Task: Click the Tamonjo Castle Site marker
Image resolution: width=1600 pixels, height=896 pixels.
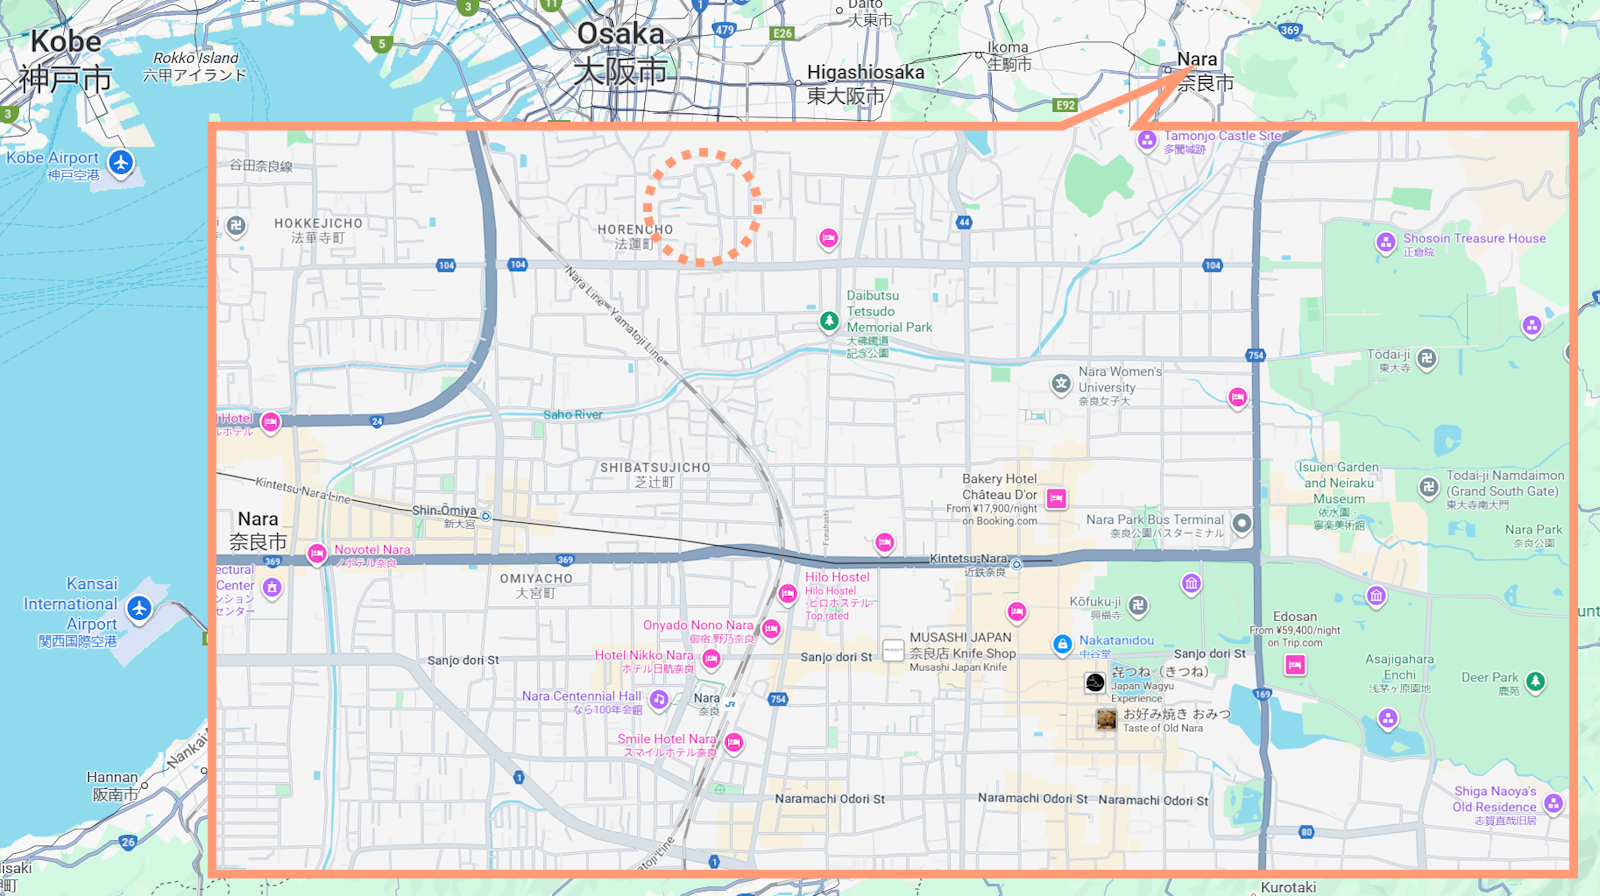Action: 1147,140
